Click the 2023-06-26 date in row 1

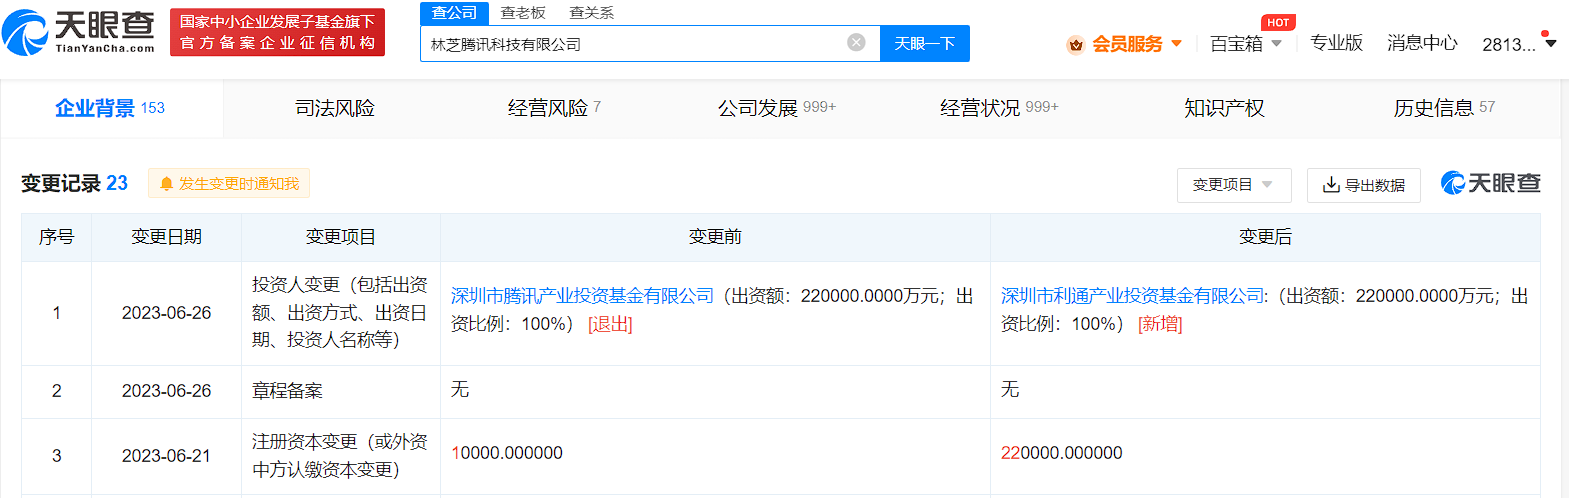point(166,313)
